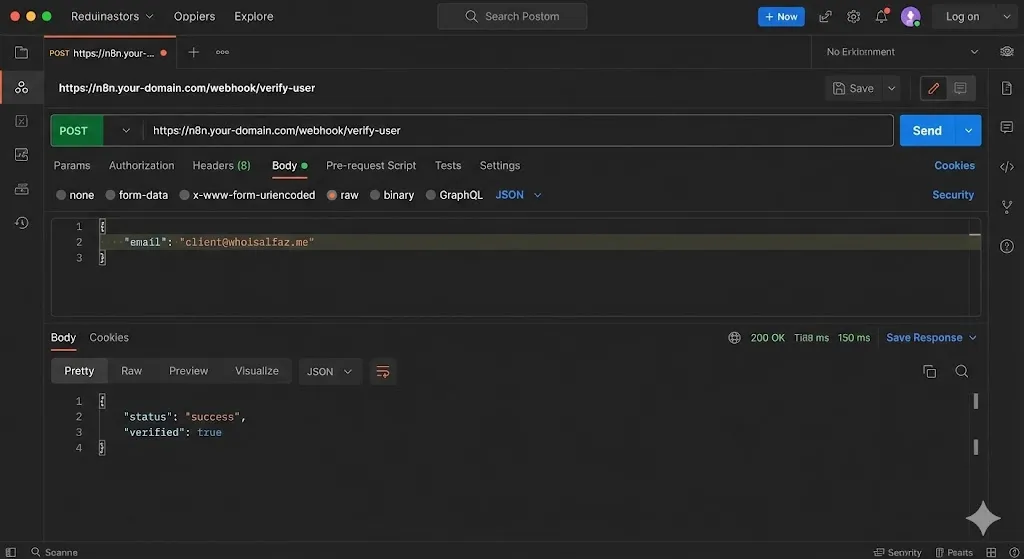Open the response JSON format dropdown

coord(330,372)
